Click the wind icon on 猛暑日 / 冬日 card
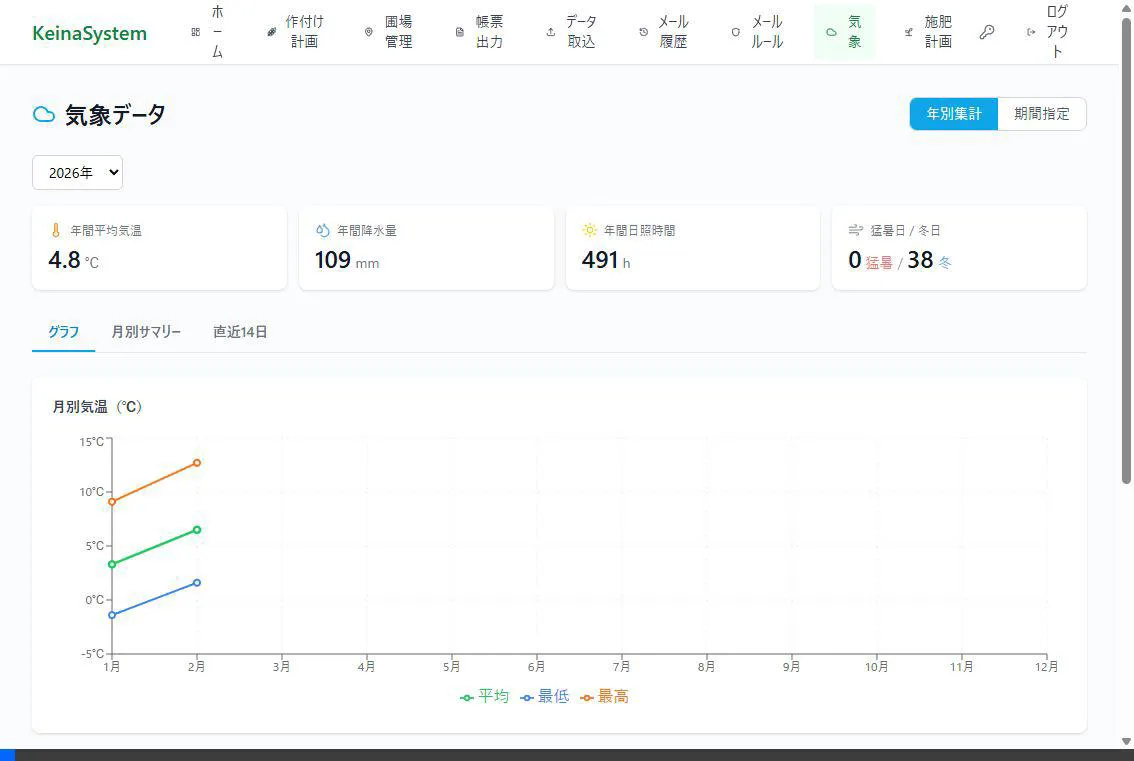This screenshot has height=761, width=1134. click(855, 230)
